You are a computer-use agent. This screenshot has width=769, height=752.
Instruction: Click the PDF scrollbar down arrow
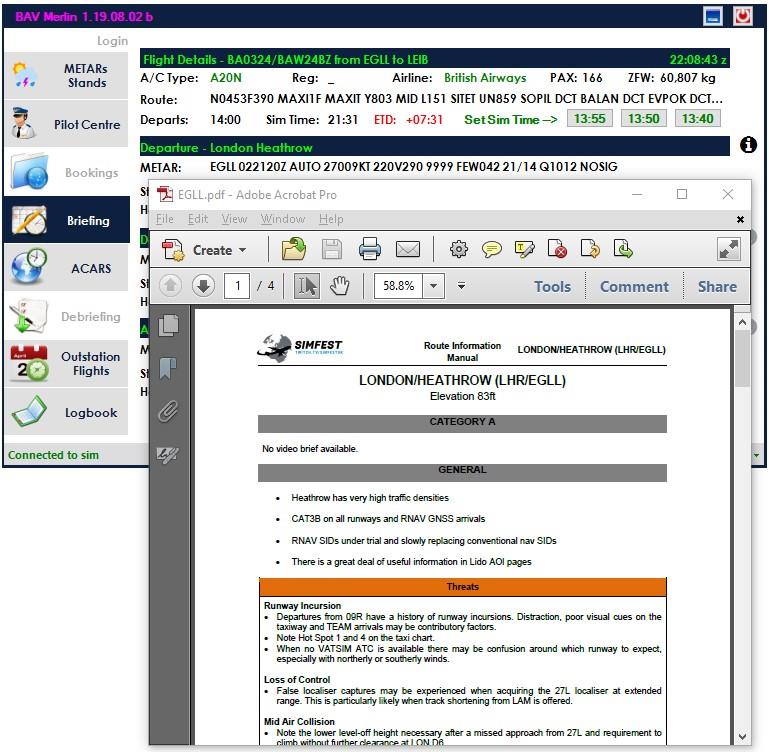(742, 736)
